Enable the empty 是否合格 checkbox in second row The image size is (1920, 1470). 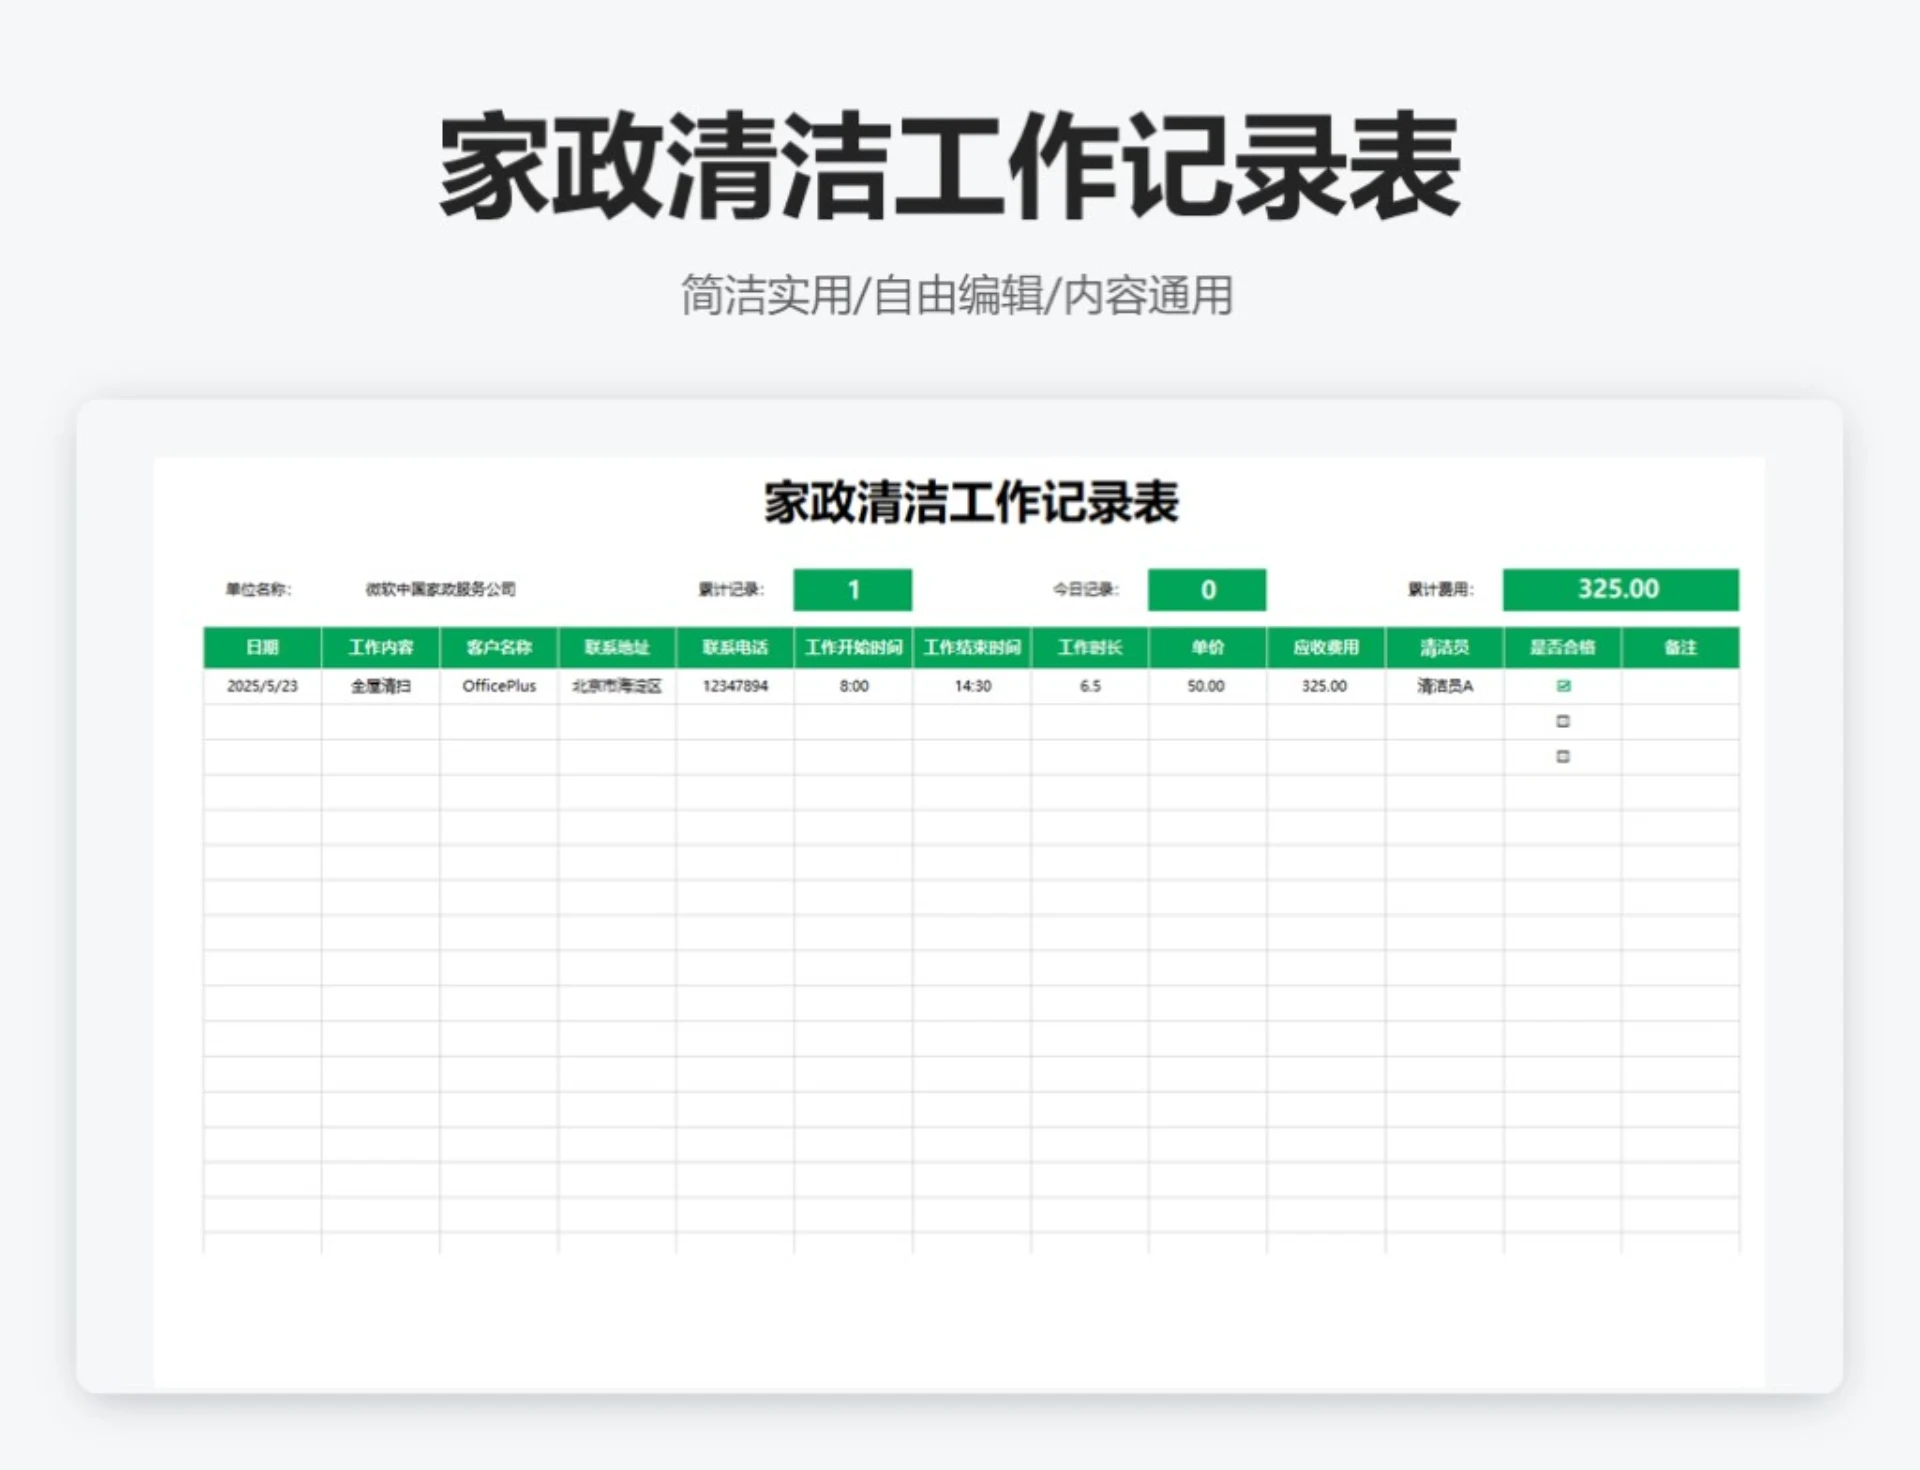click(x=1563, y=722)
